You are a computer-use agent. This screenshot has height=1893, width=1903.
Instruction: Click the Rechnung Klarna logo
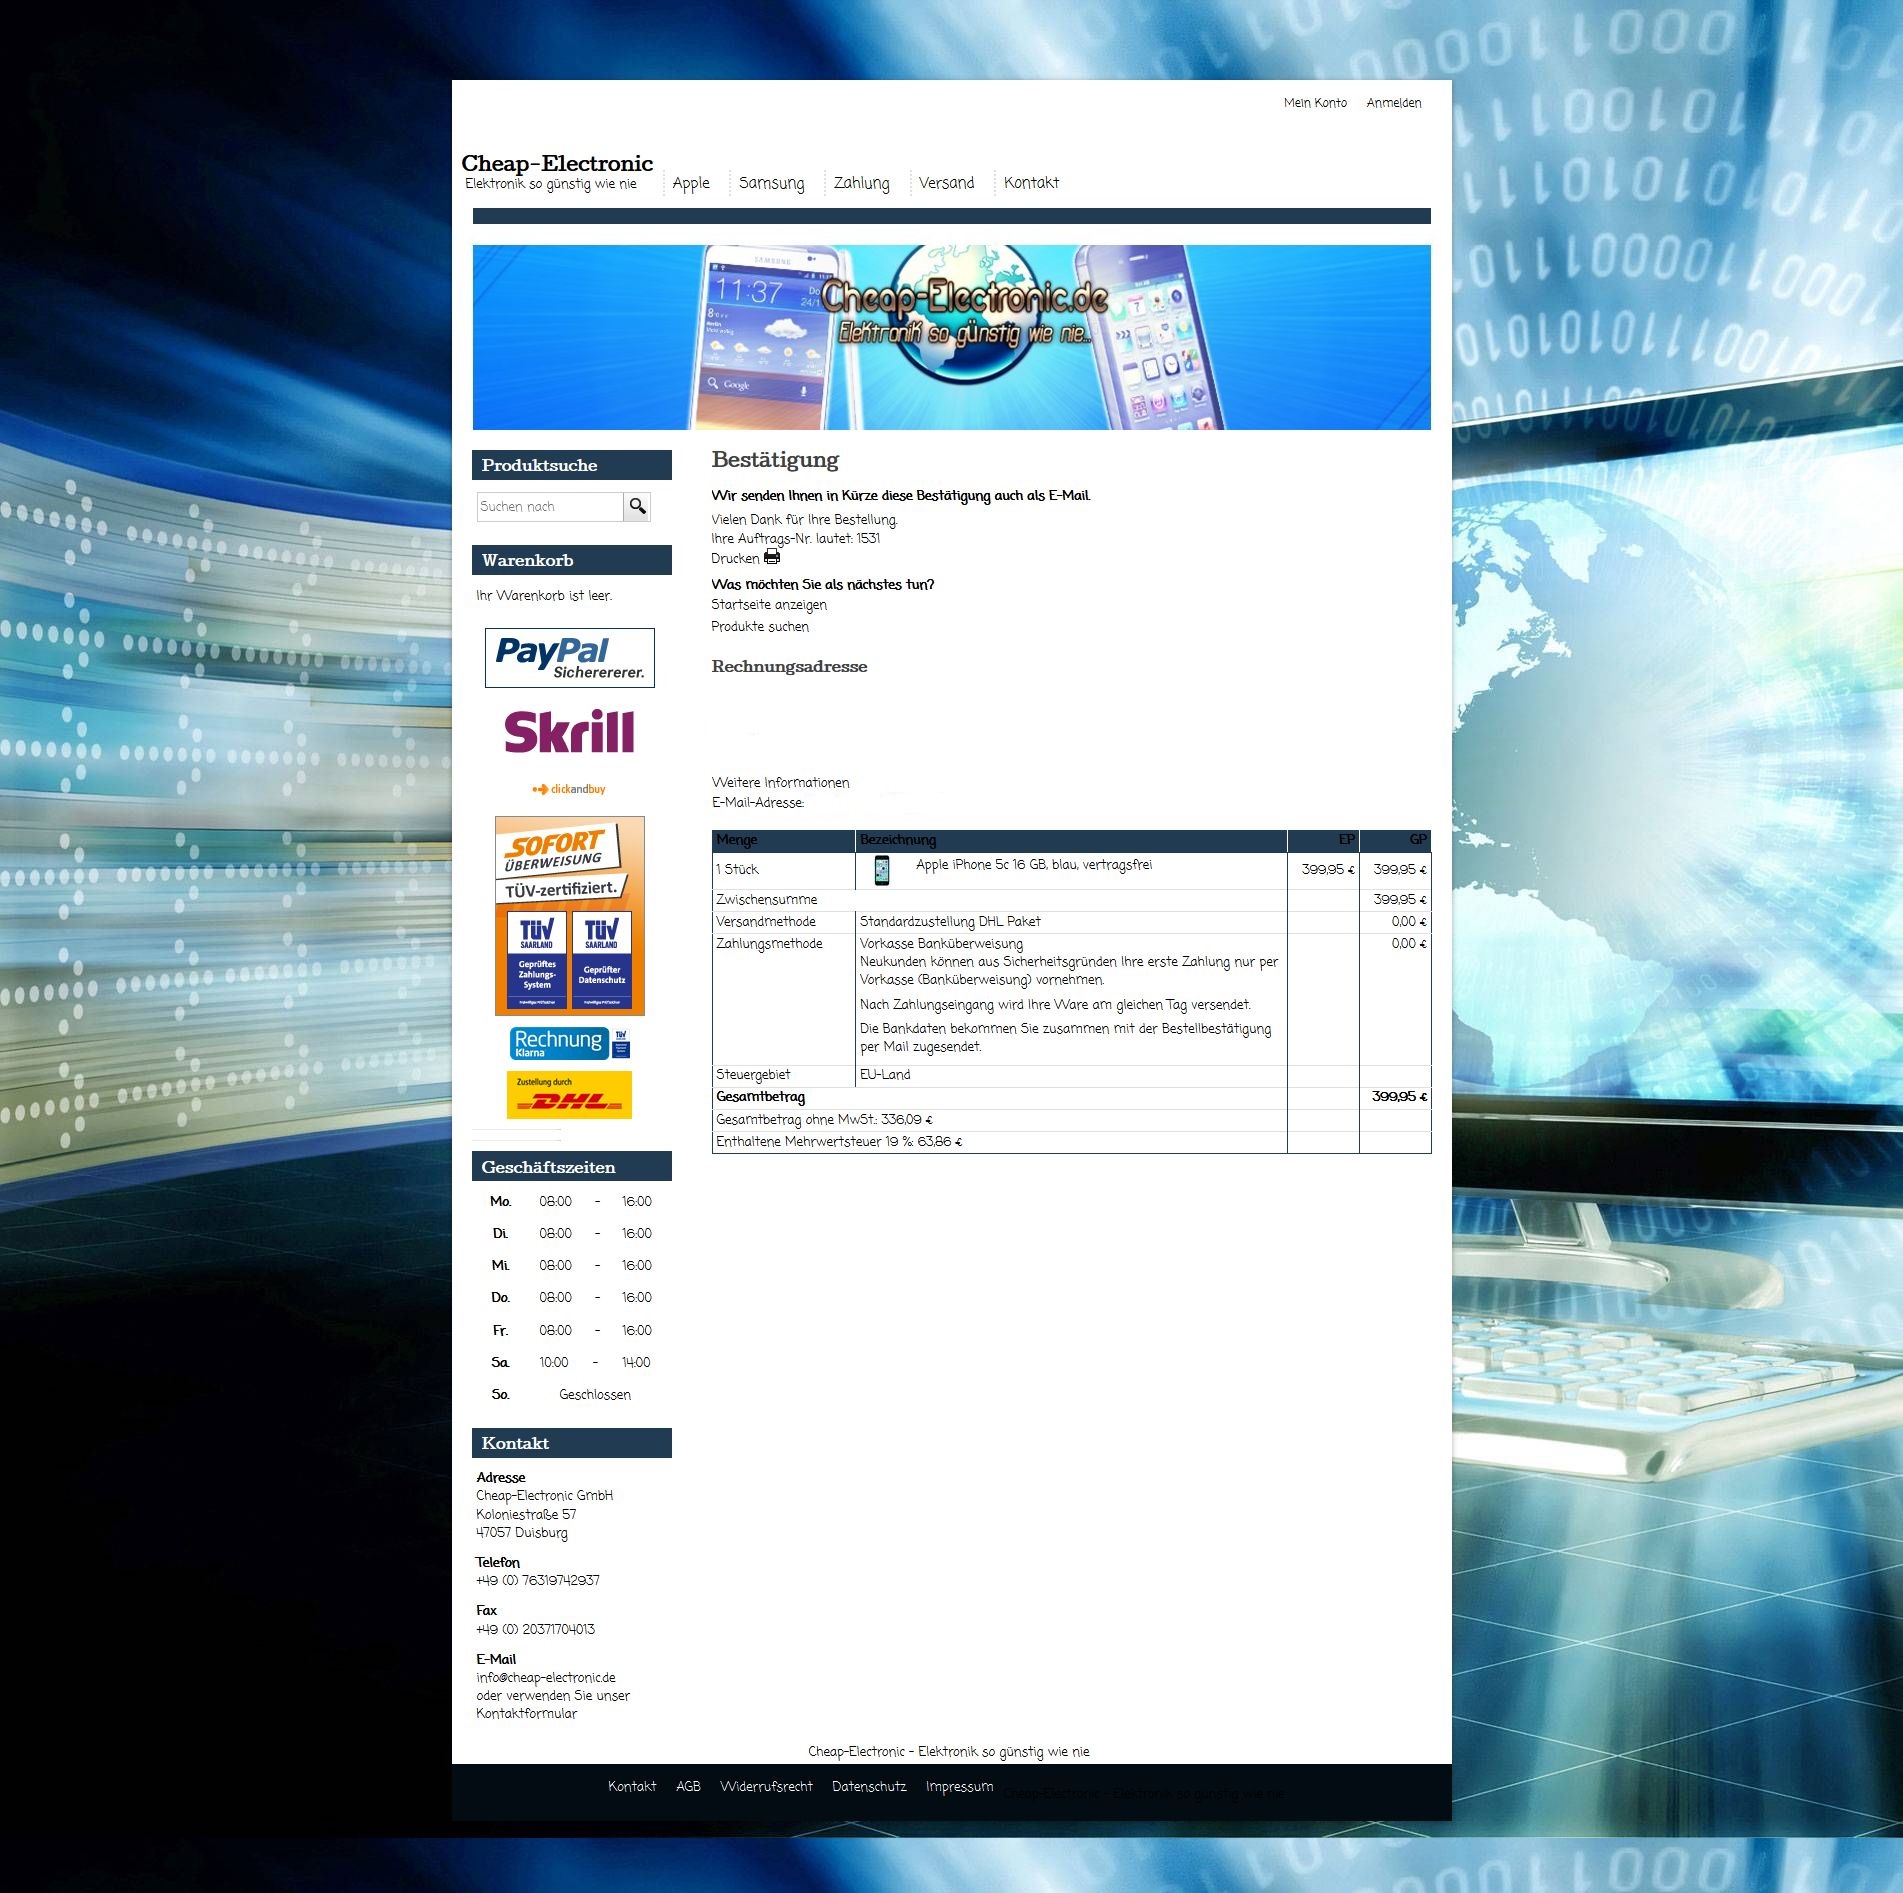click(570, 1043)
